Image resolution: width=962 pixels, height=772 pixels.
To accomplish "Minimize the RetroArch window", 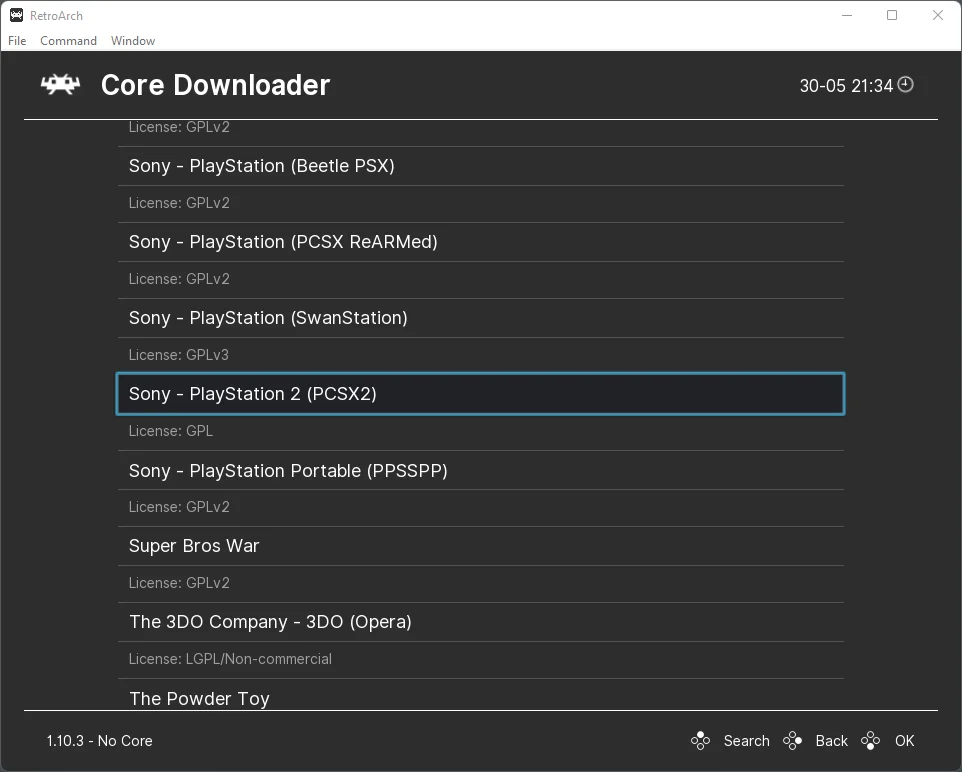I will tap(847, 15).
